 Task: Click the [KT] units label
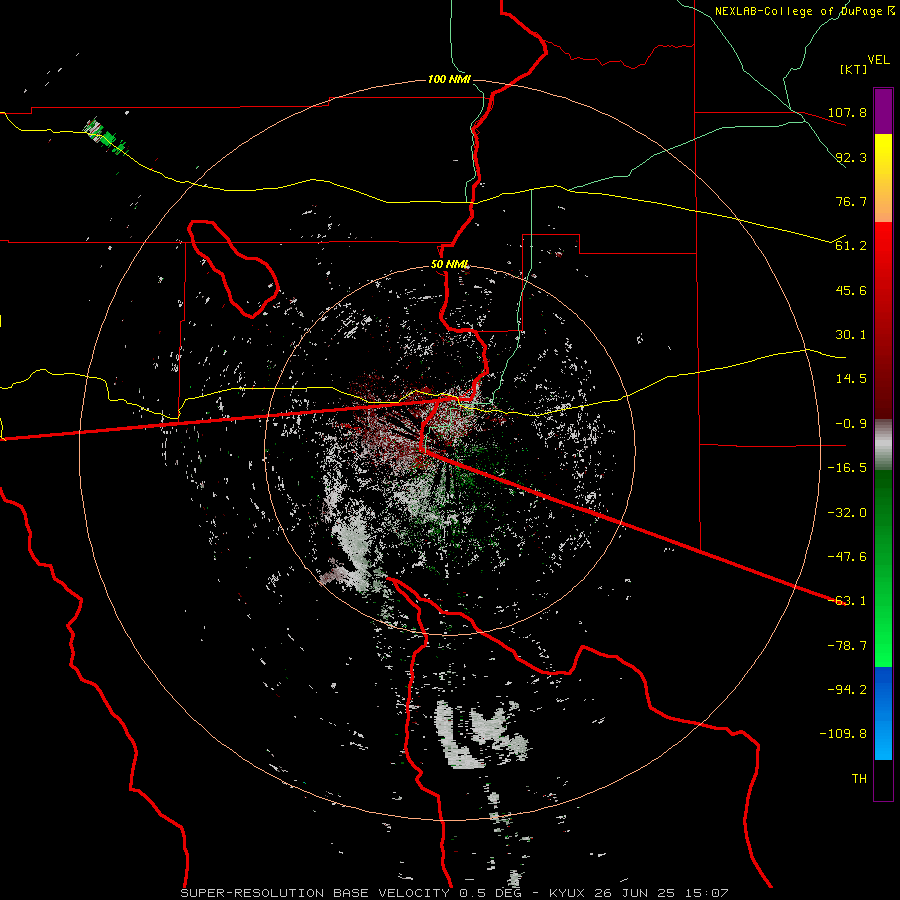click(853, 69)
